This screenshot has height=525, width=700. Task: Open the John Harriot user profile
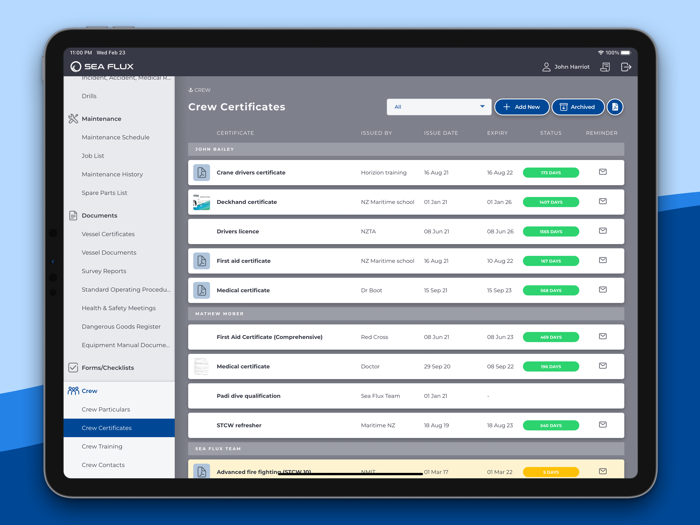click(566, 67)
